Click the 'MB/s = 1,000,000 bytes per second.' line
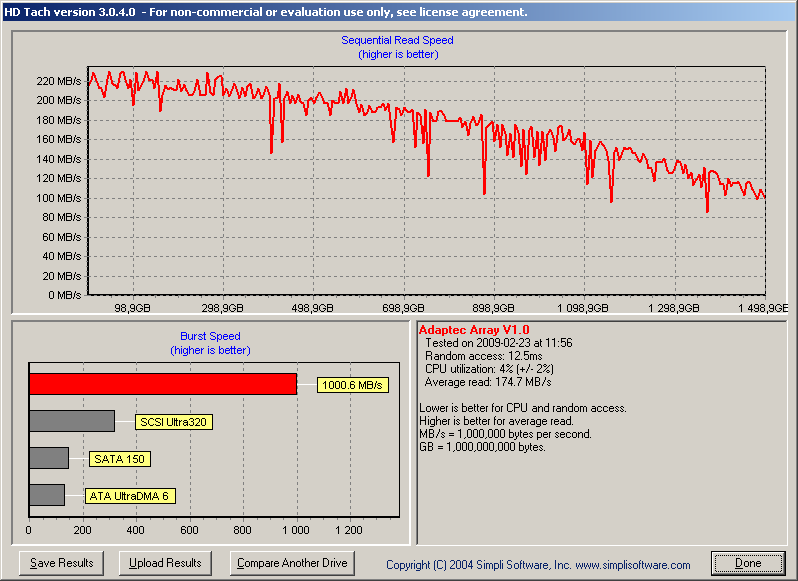This screenshot has width=798, height=581. (x=505, y=434)
